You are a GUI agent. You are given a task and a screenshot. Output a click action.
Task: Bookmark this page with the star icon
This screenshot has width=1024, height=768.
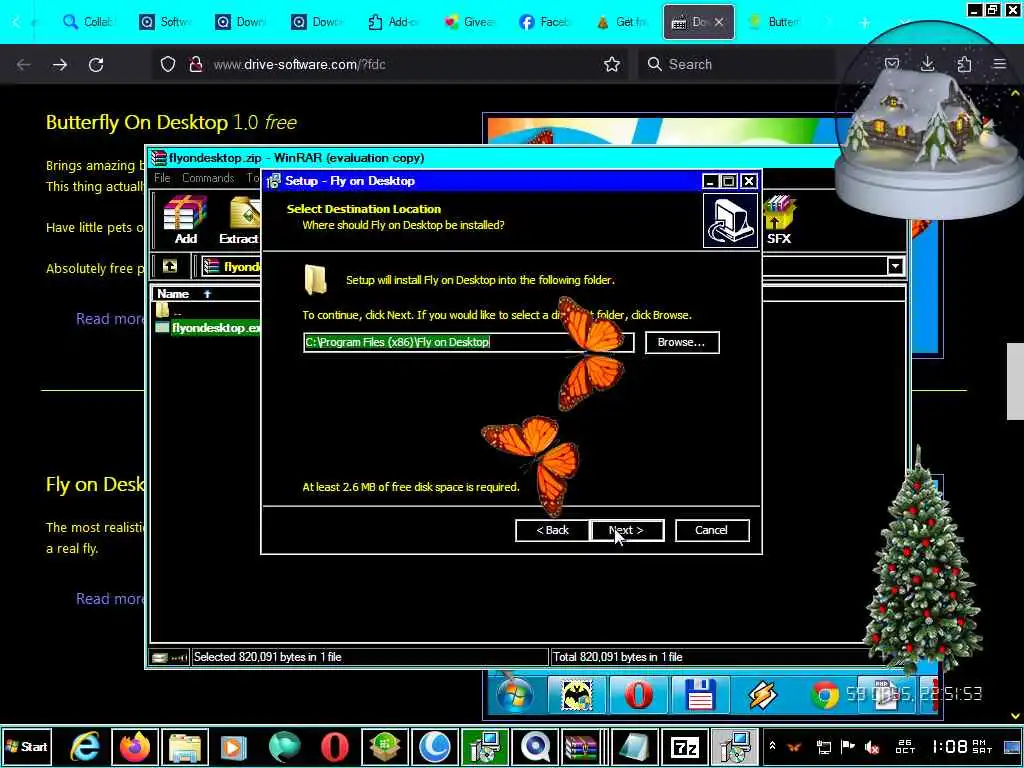pos(612,64)
